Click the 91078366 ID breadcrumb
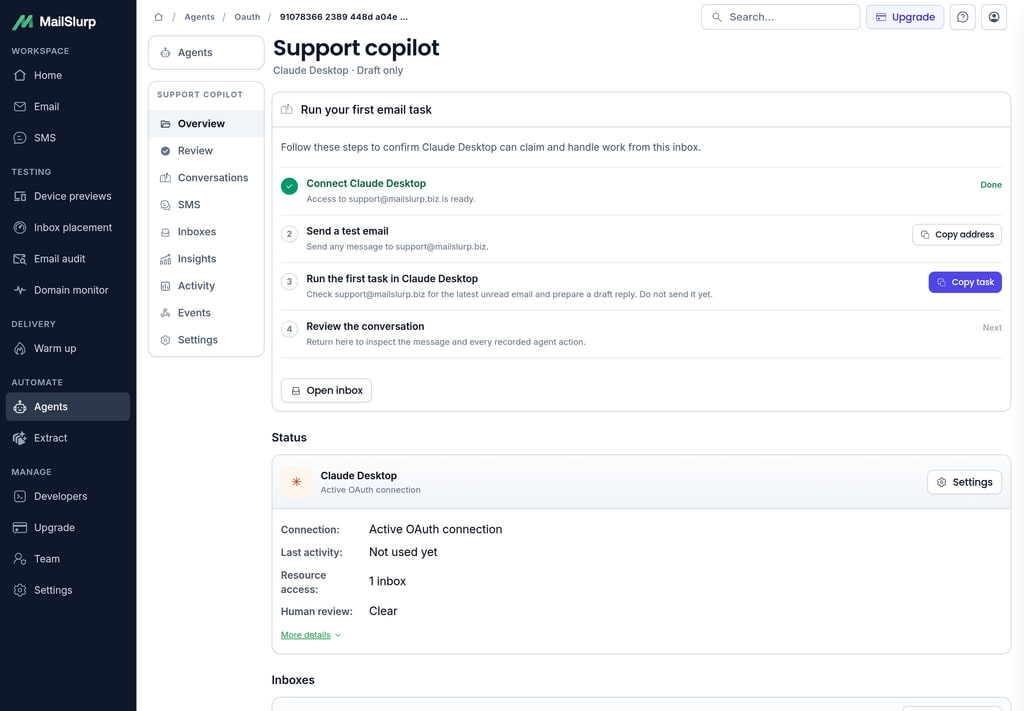The image size is (1024, 711). pos(344,17)
